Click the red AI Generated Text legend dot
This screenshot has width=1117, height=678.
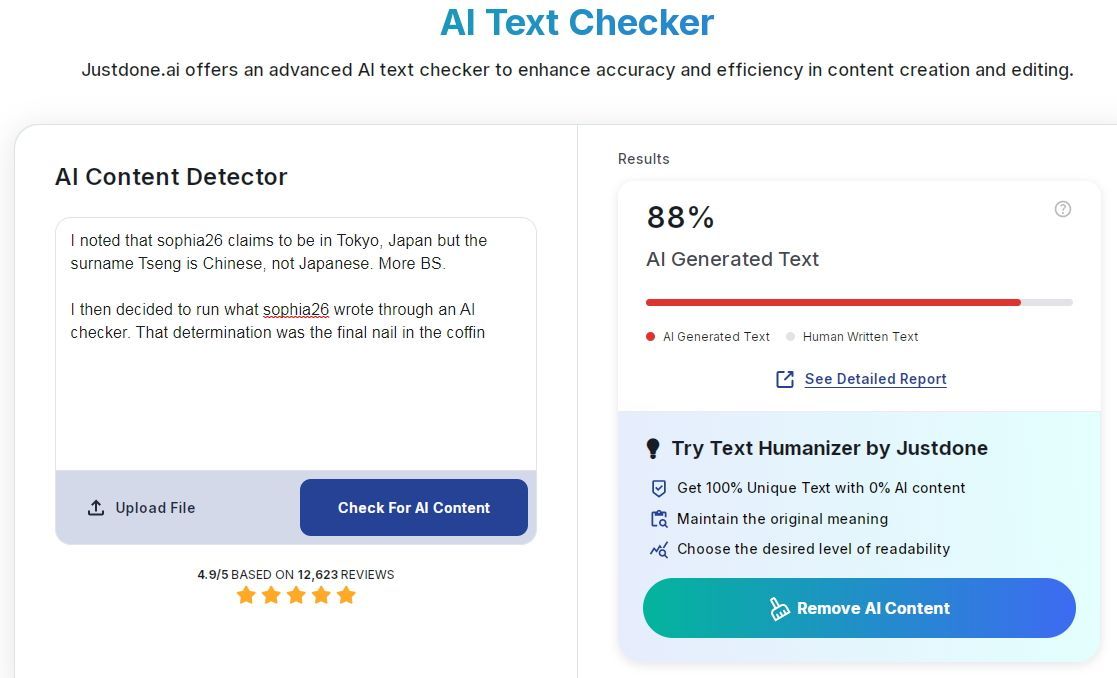[651, 337]
